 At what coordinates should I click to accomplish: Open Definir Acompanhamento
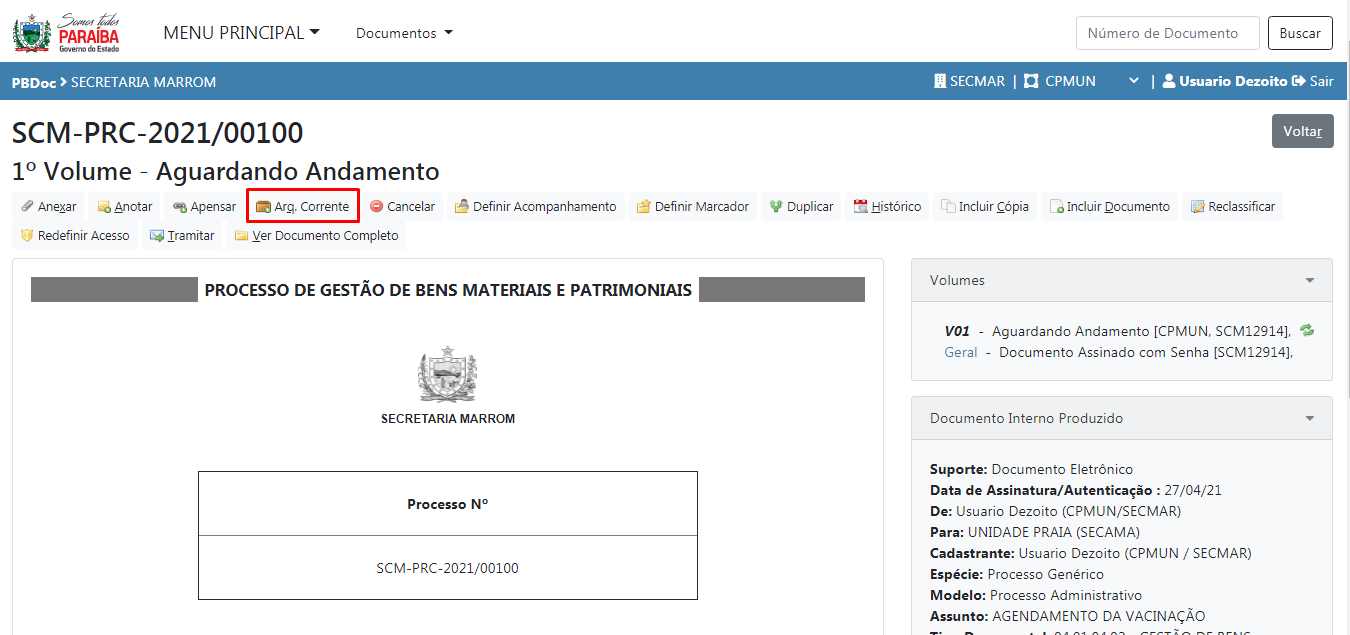535,207
